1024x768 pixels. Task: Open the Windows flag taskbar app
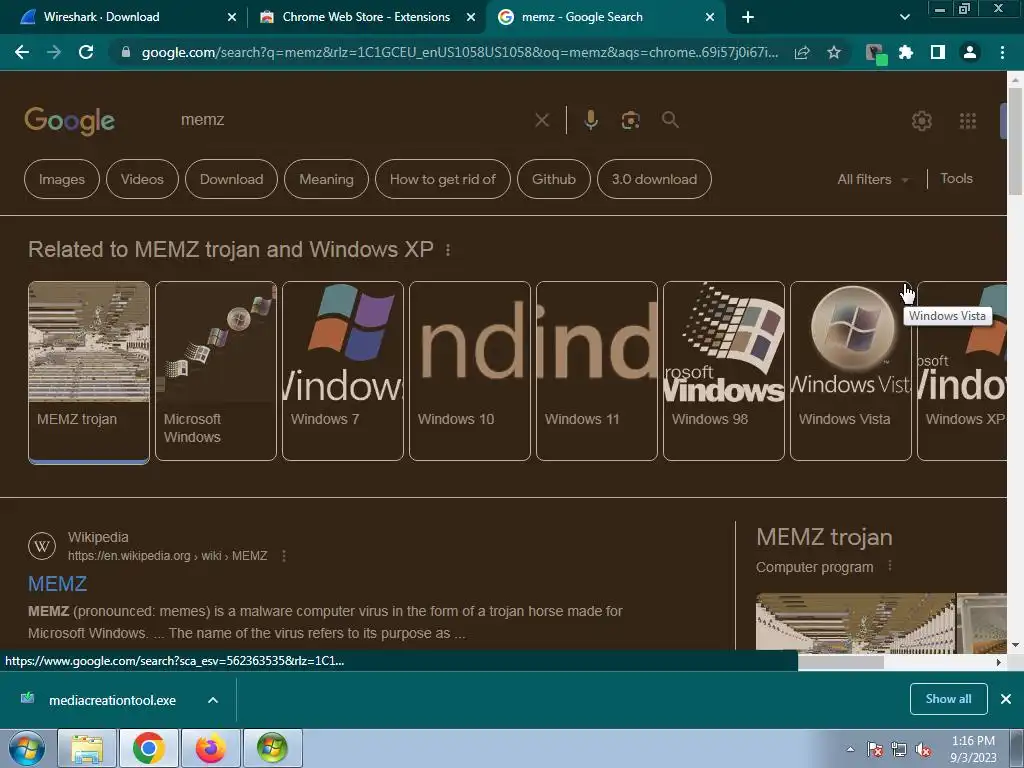(x=272, y=748)
